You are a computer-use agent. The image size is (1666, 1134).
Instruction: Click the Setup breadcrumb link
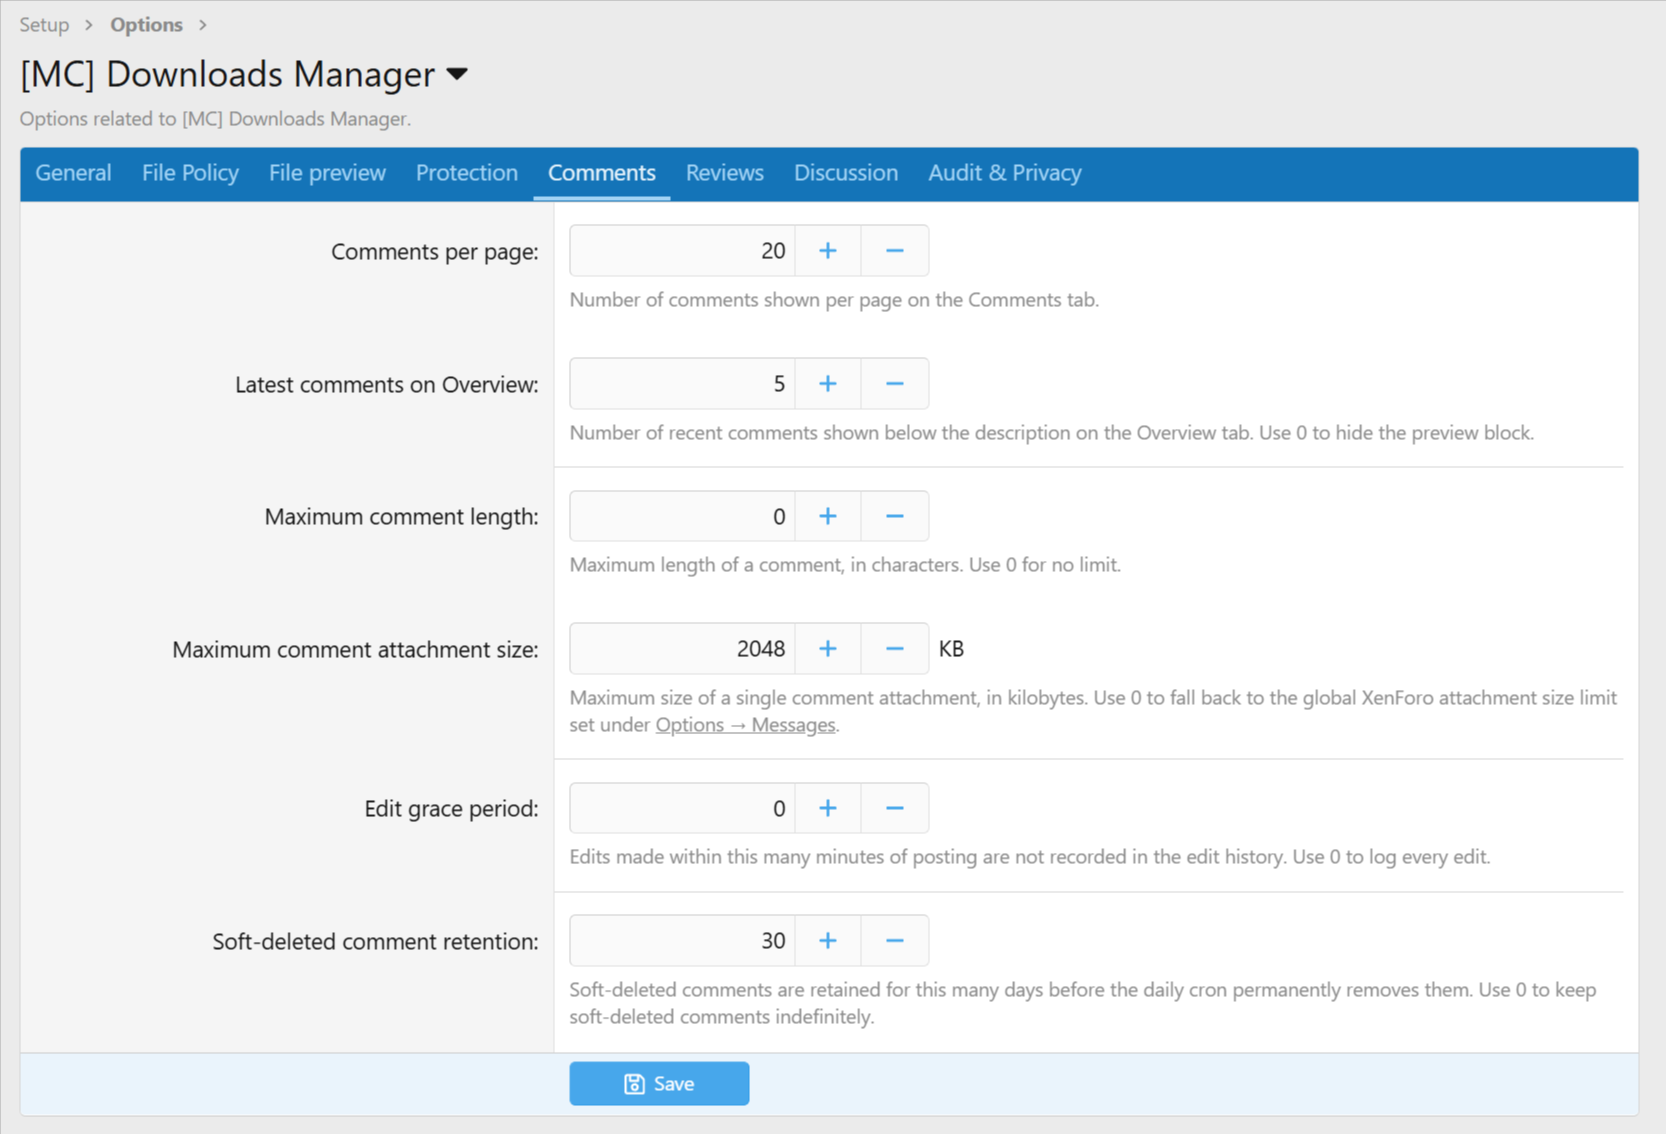44,25
